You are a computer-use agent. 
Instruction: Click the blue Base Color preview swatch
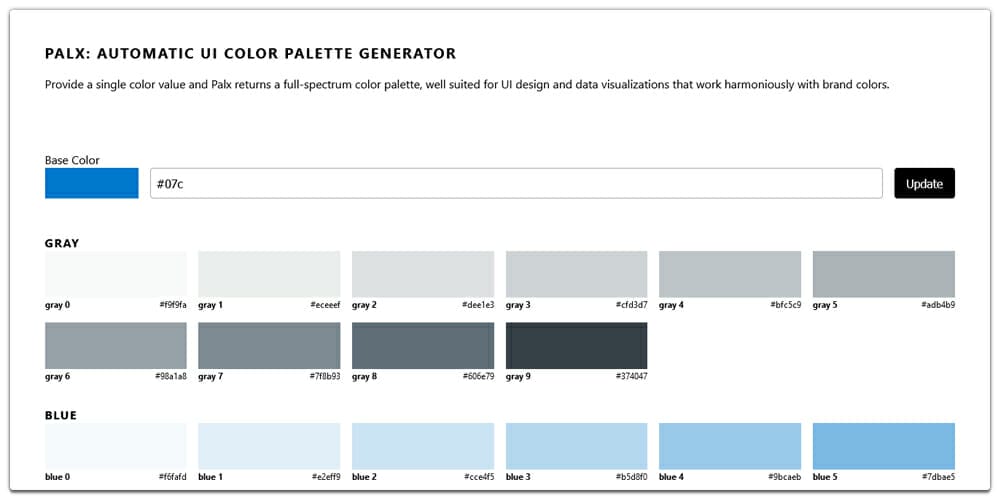click(x=92, y=184)
